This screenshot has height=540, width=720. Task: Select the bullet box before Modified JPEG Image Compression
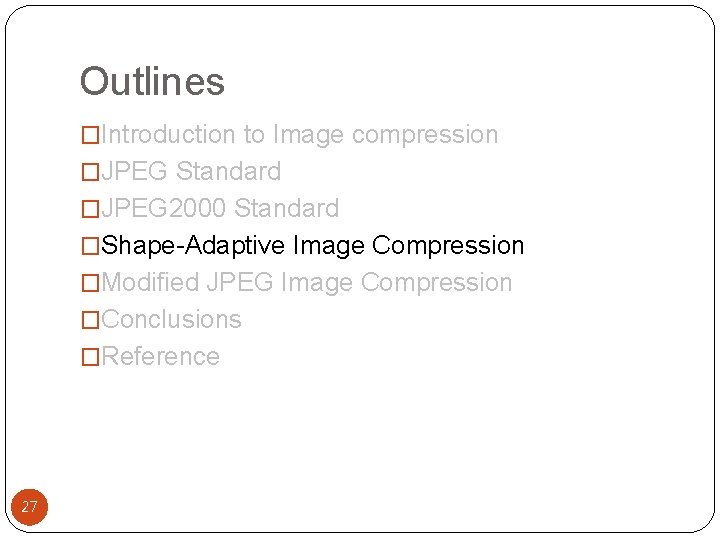[x=90, y=283]
